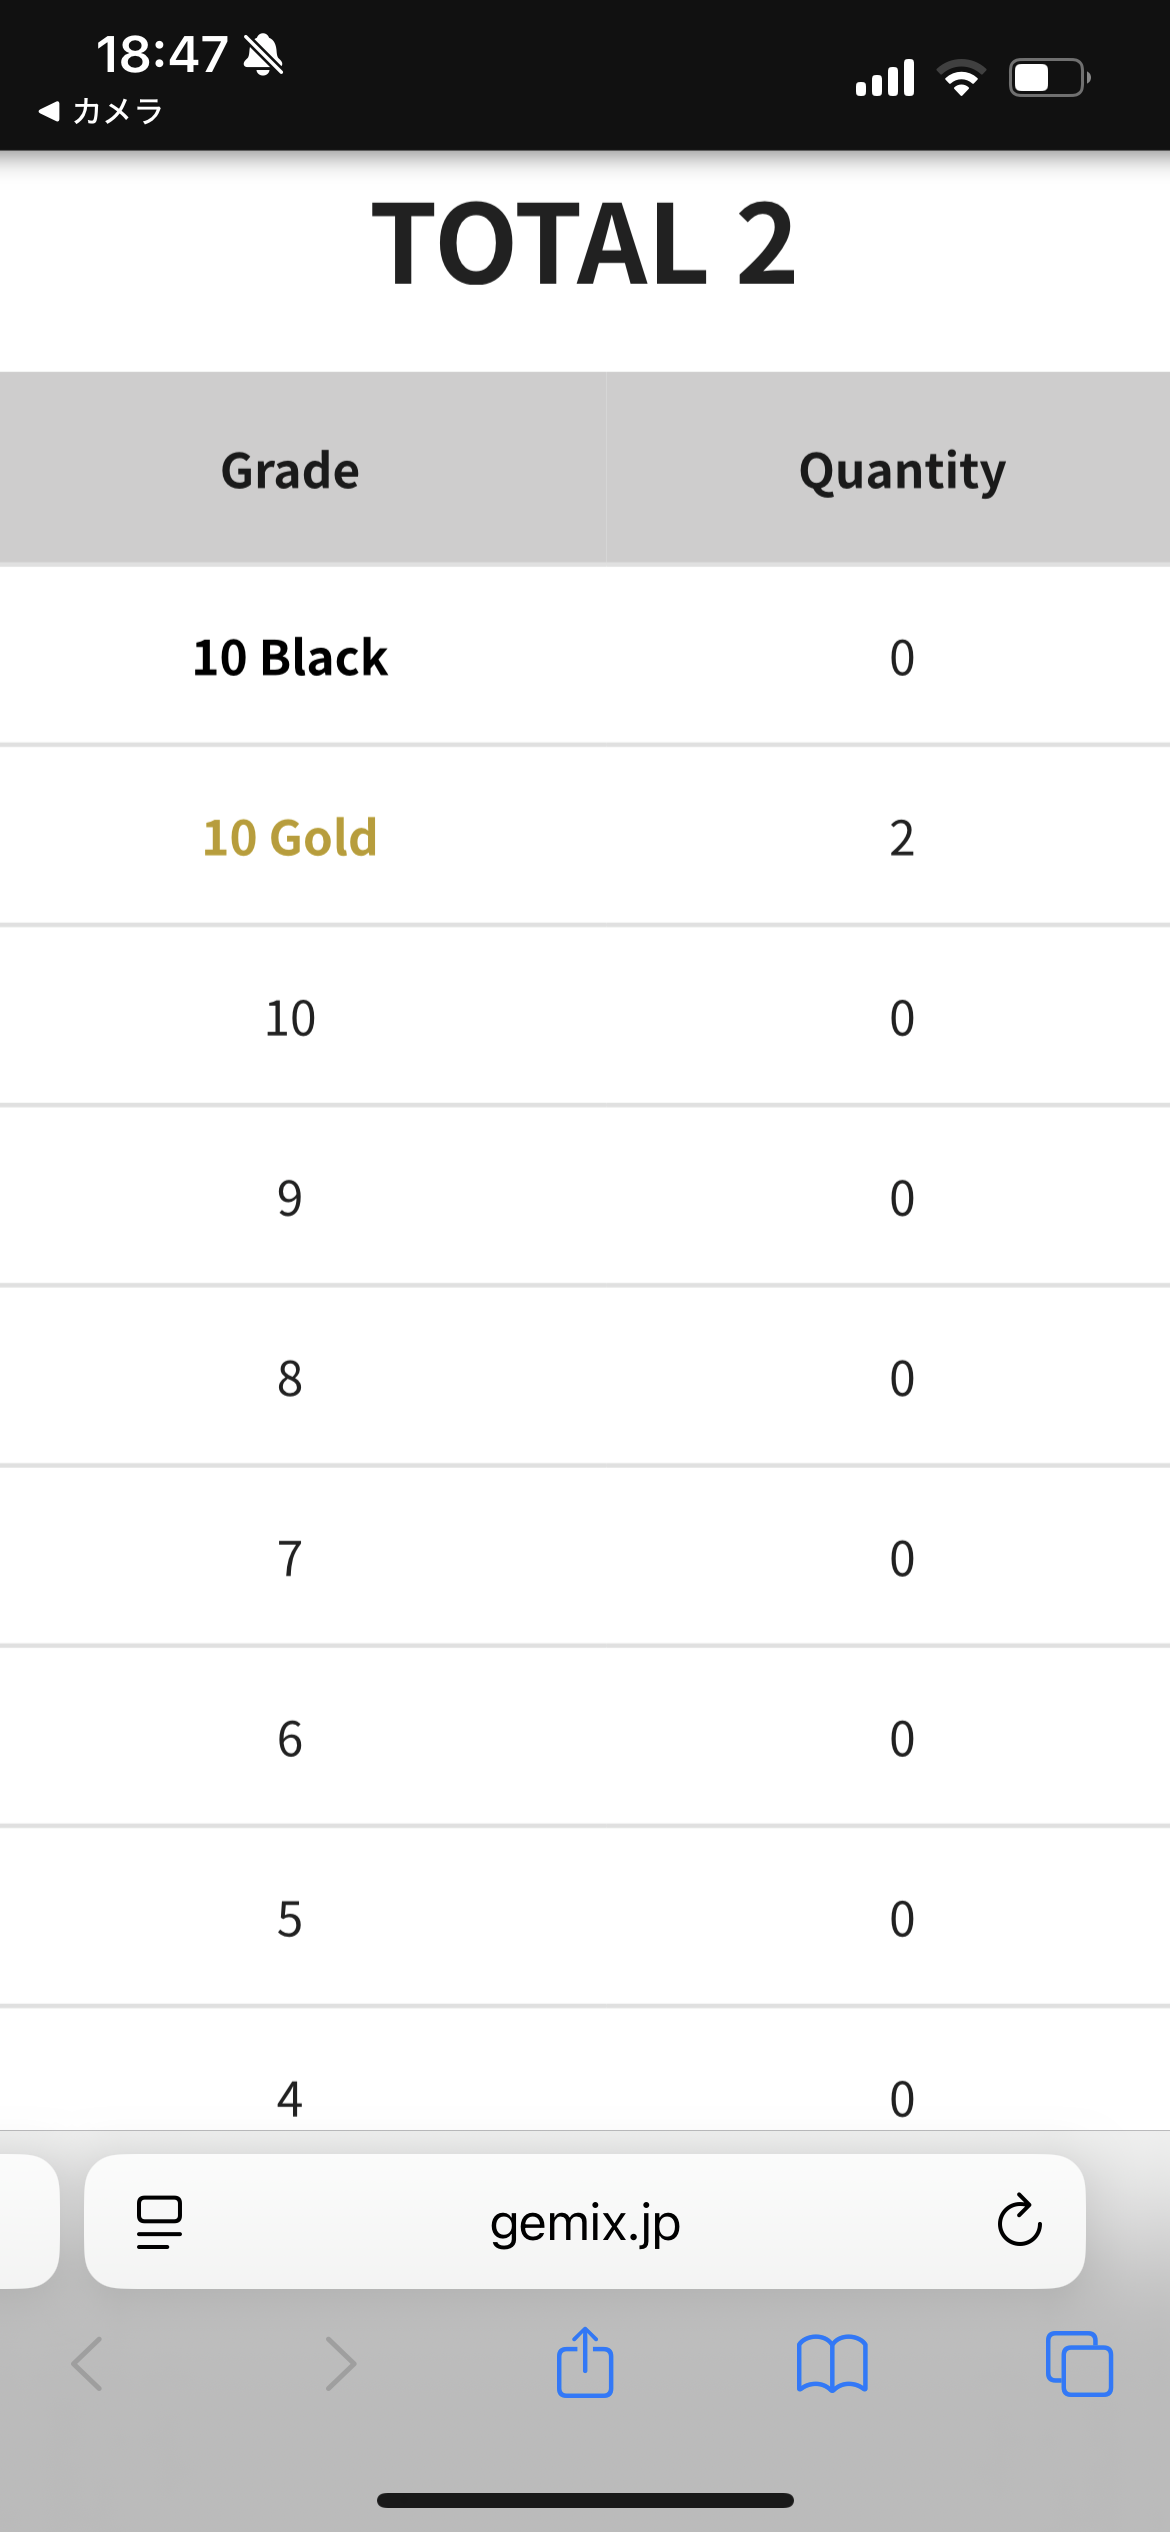Viewport: 1170px width, 2532px height.
Task: Tap the silent mode bell icon
Action: tap(264, 54)
